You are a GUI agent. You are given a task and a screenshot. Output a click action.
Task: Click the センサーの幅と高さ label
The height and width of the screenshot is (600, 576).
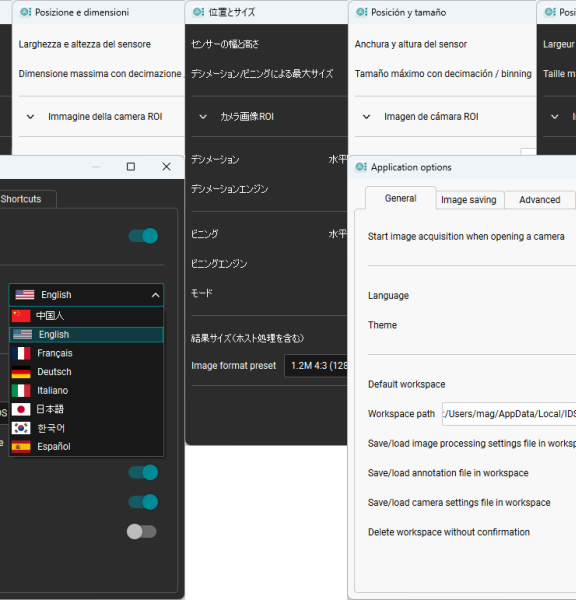(x=225, y=44)
